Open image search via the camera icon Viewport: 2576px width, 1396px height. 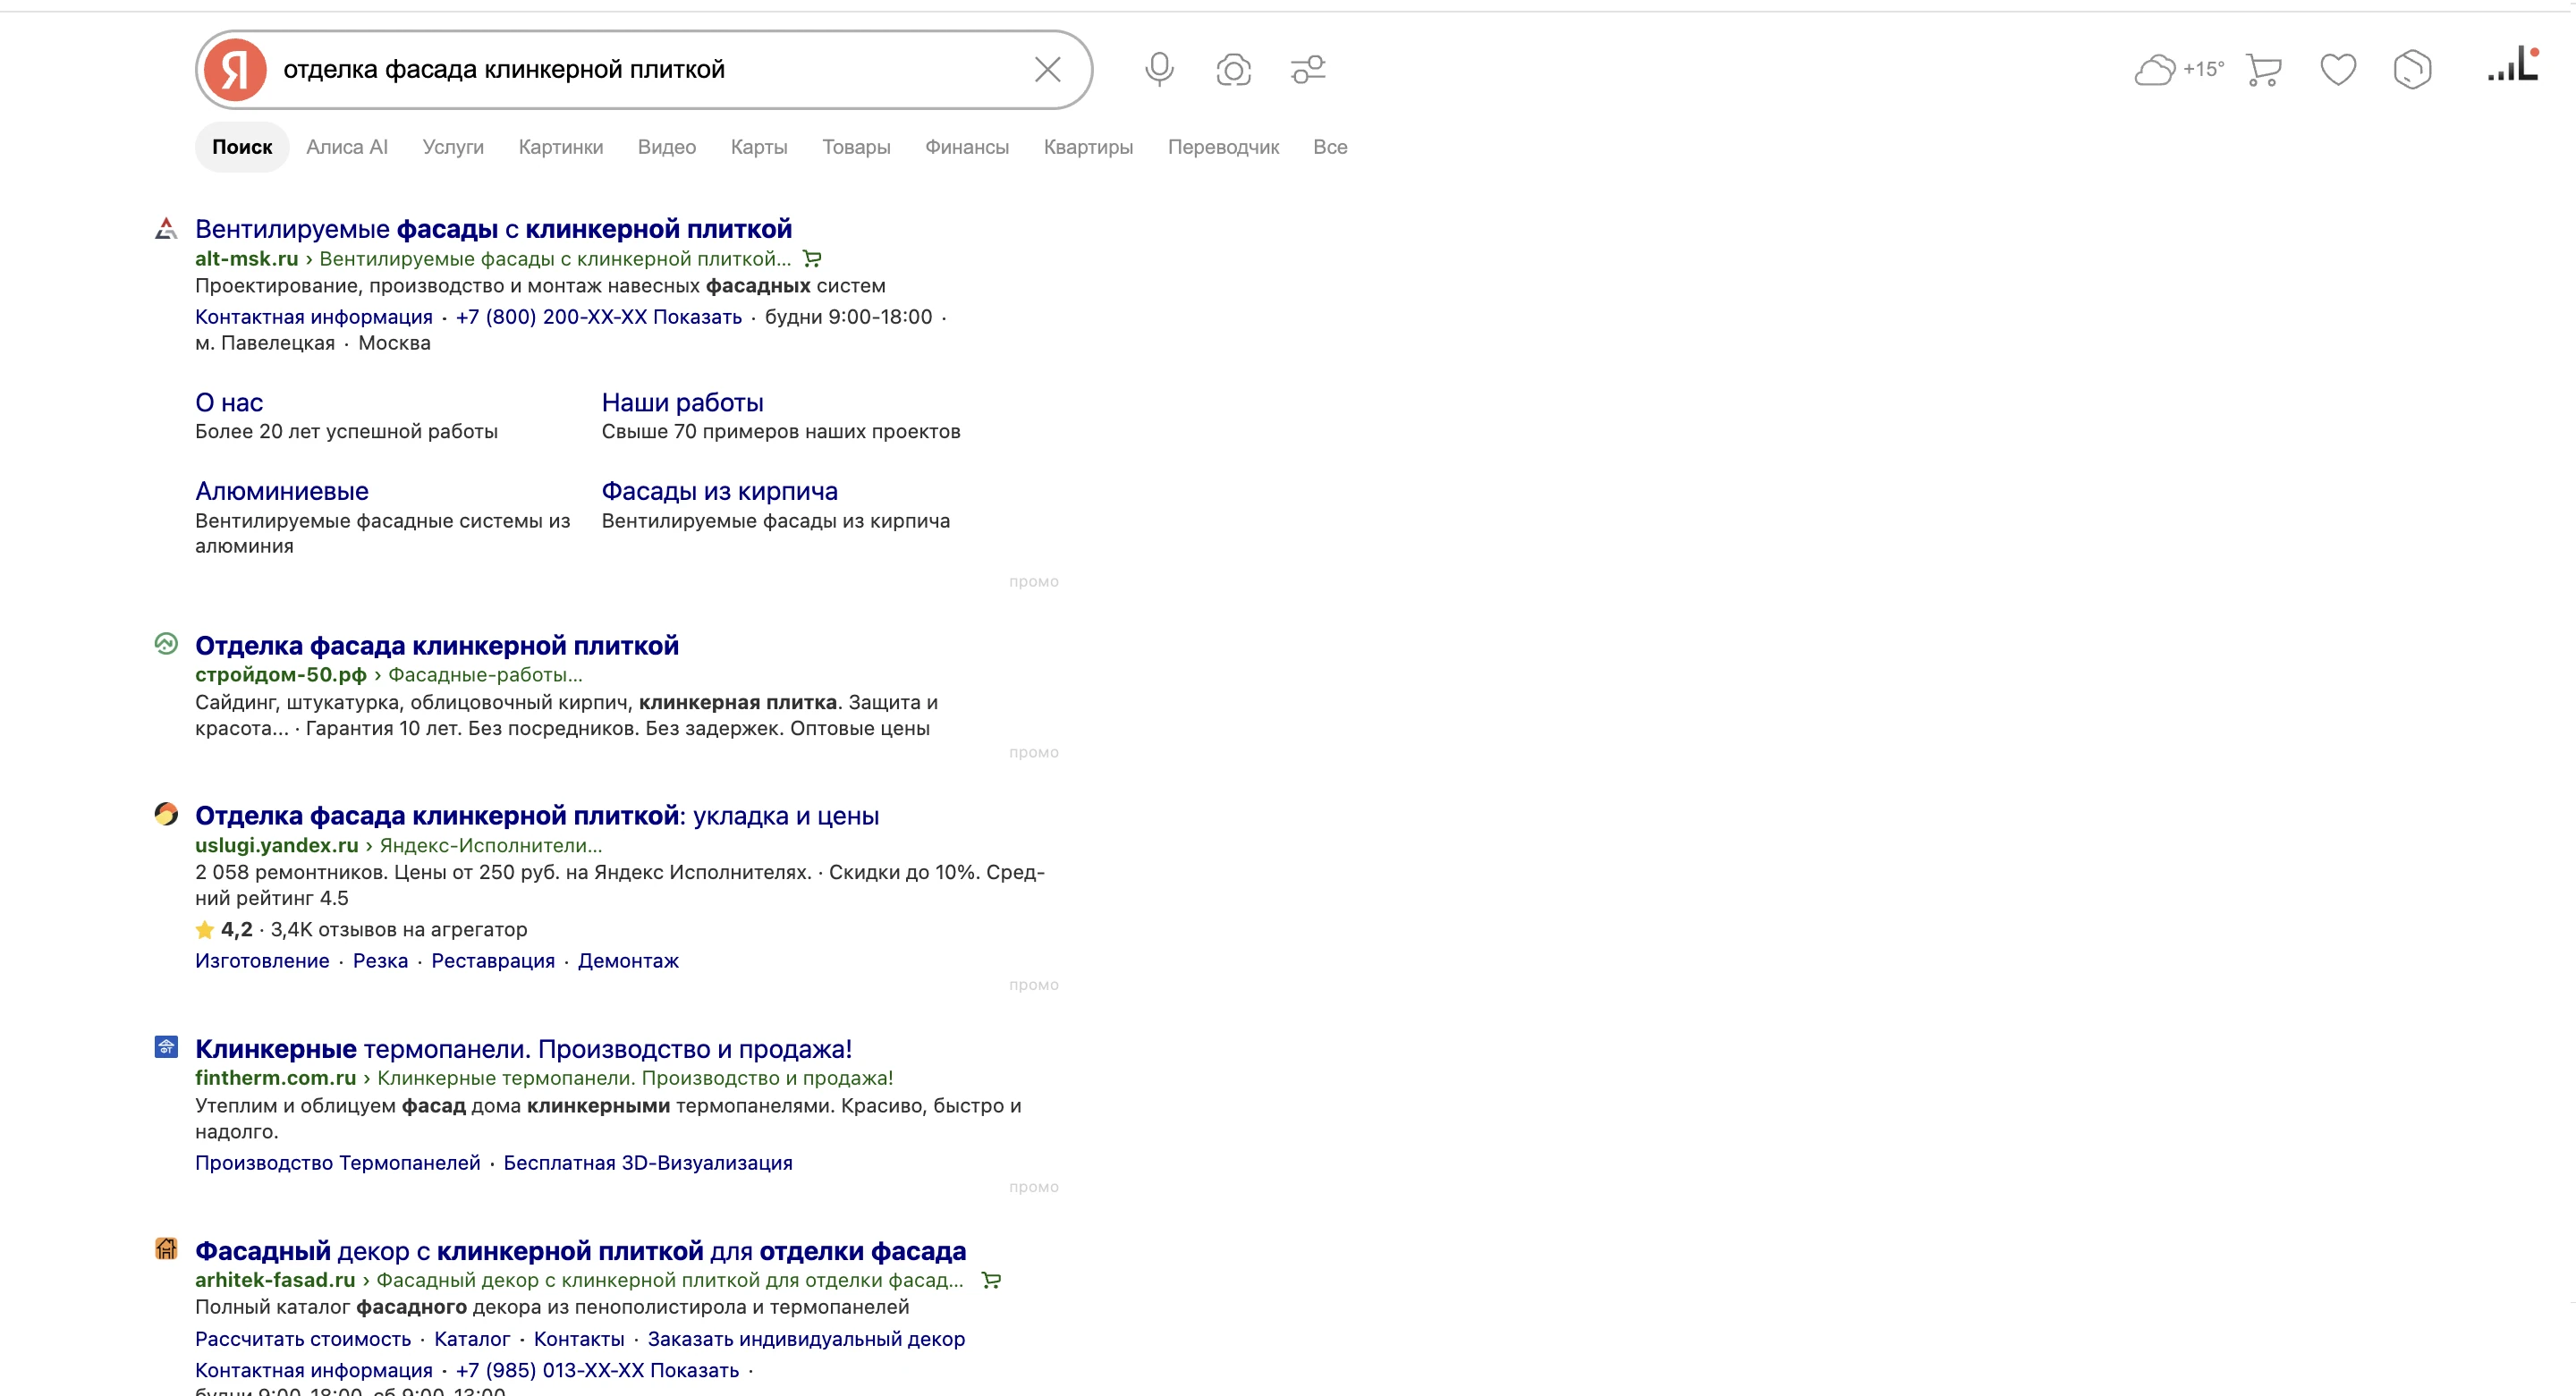(1233, 70)
